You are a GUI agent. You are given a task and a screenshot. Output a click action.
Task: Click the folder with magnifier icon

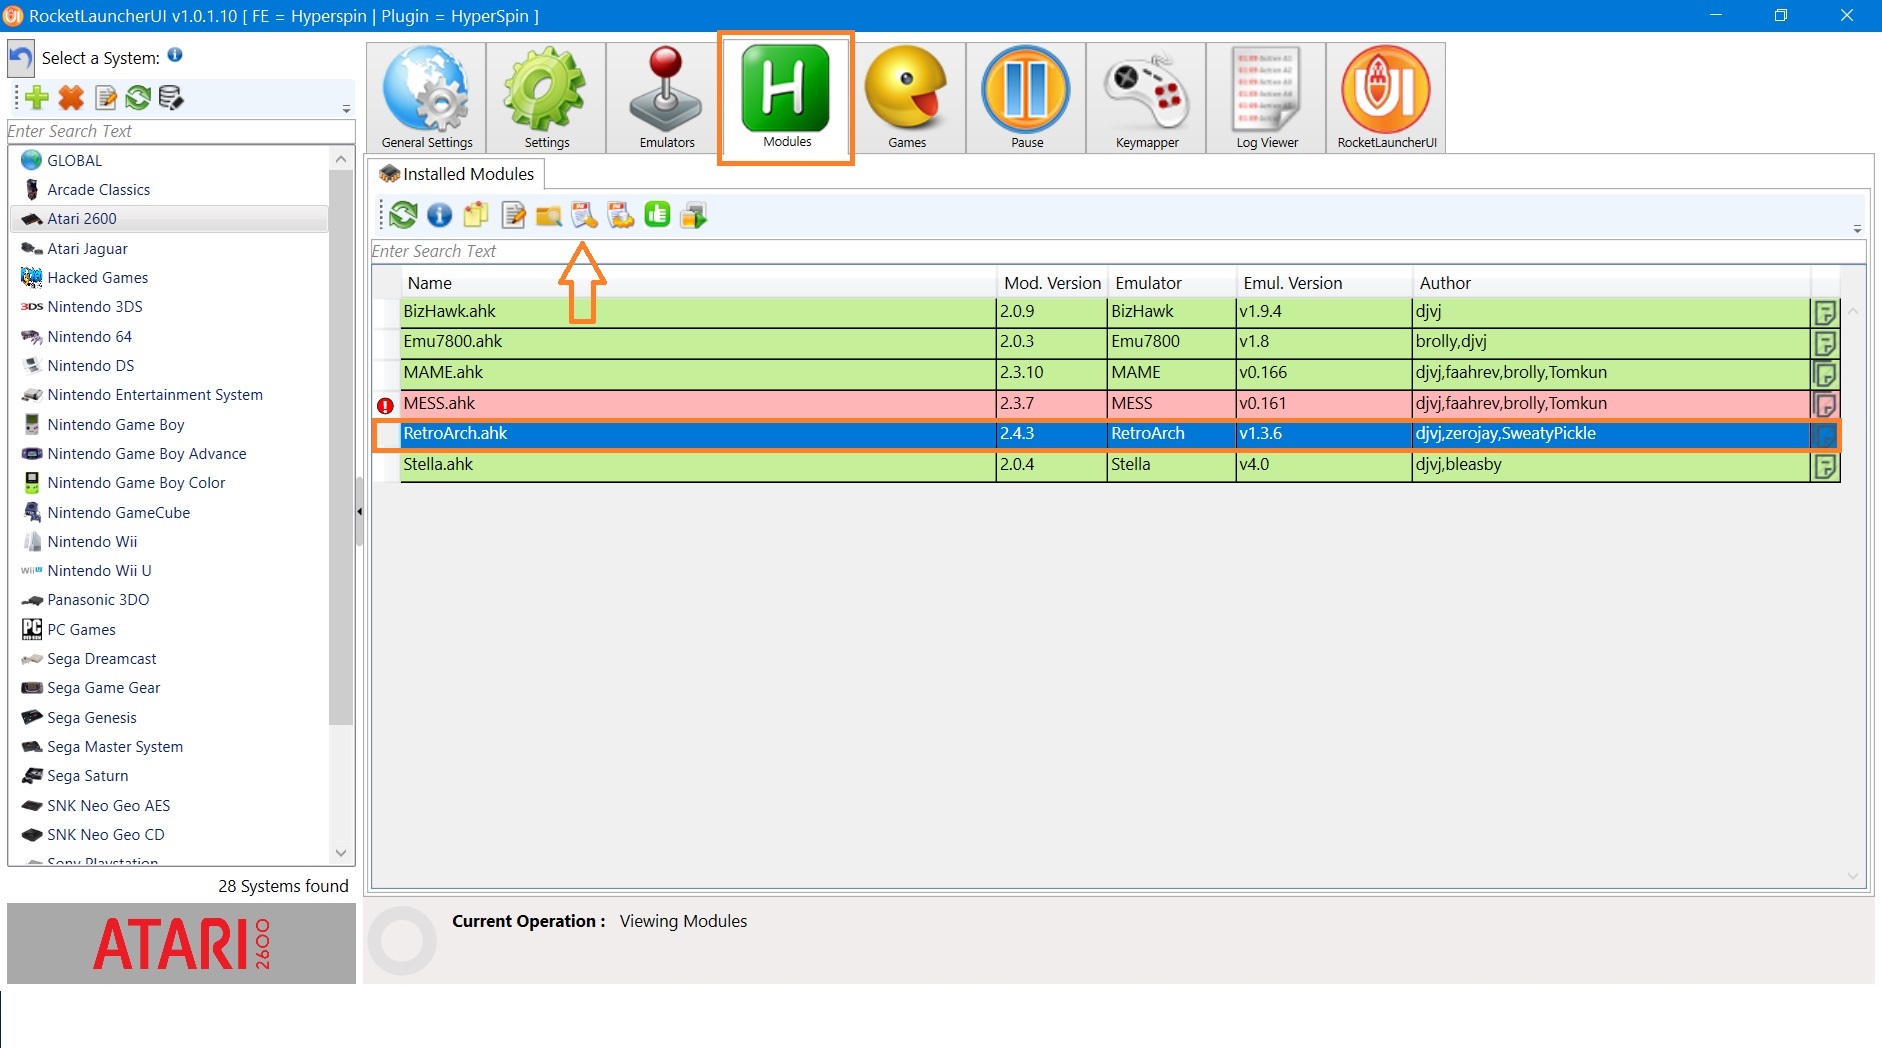tap(548, 215)
